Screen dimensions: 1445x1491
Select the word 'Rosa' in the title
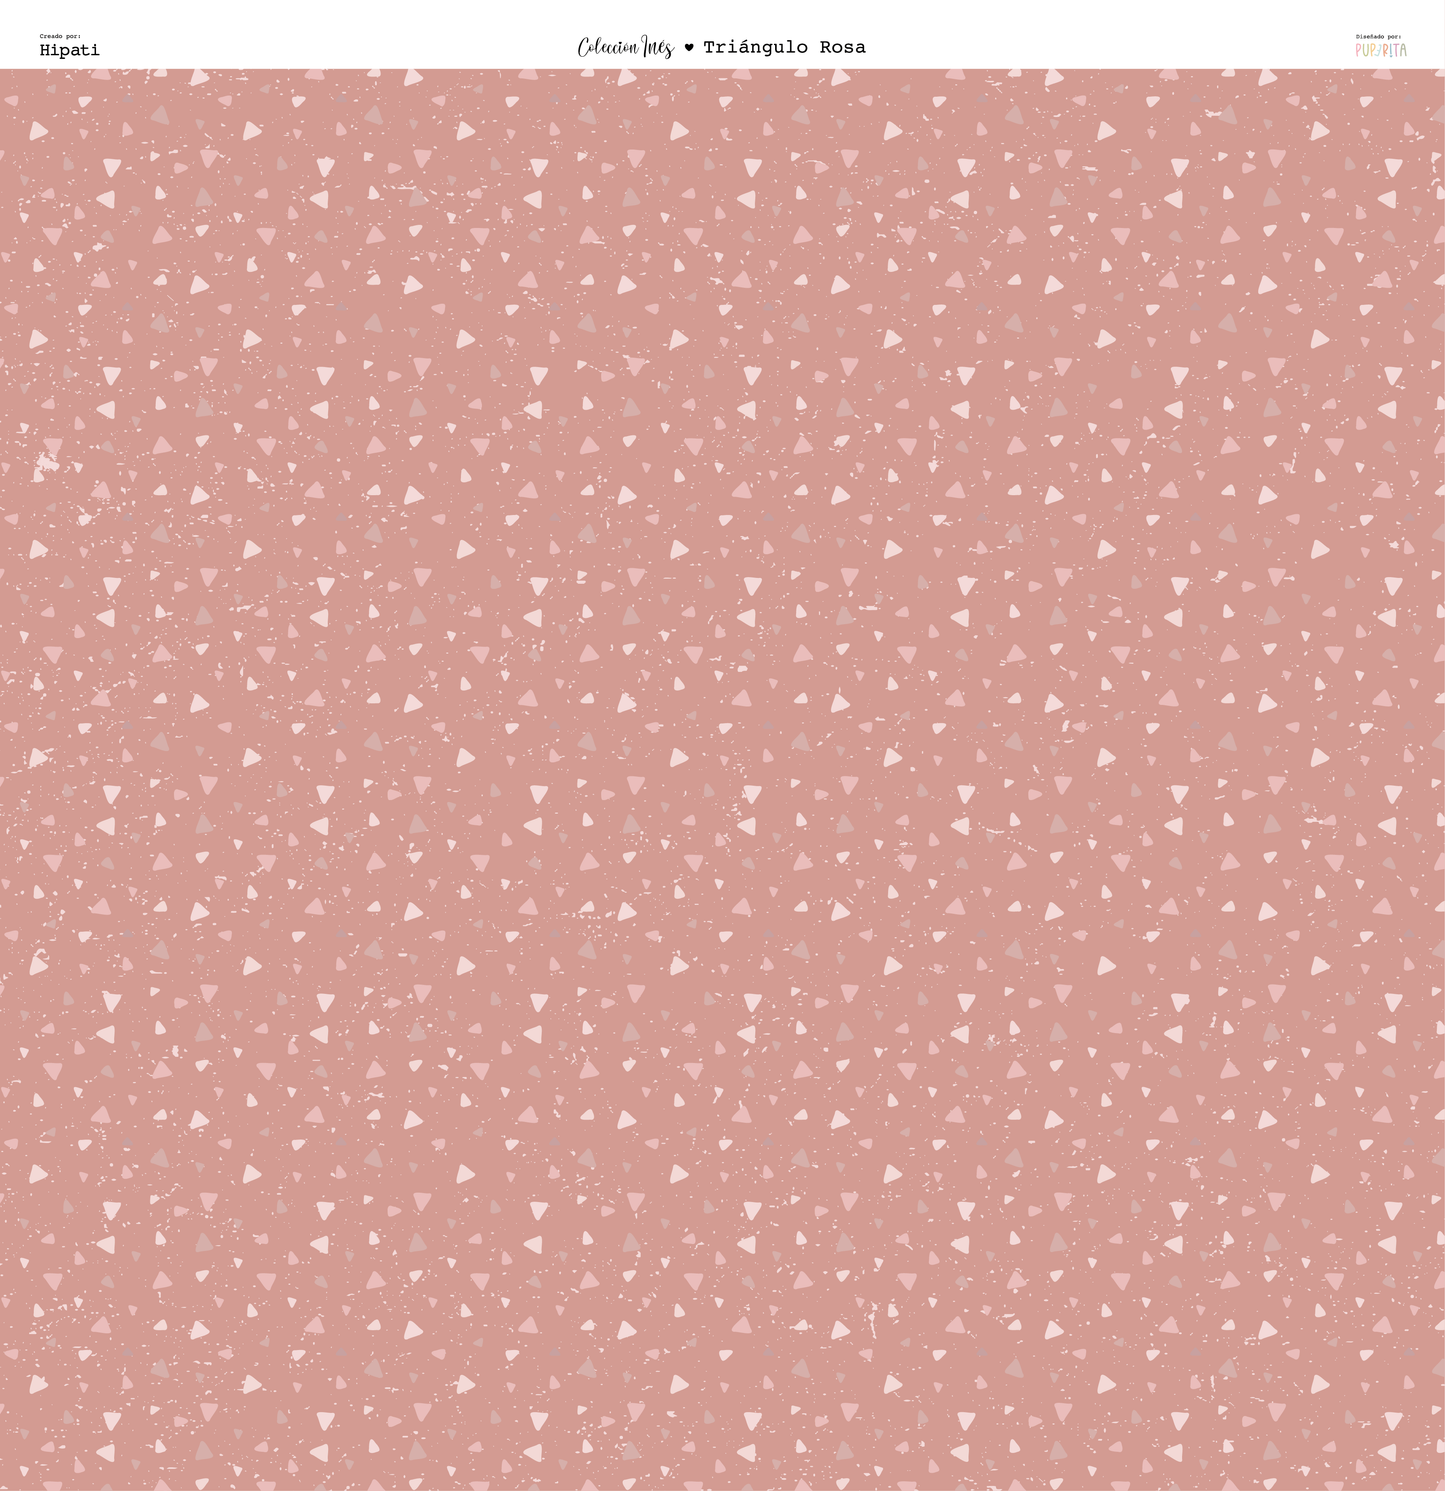coord(842,47)
